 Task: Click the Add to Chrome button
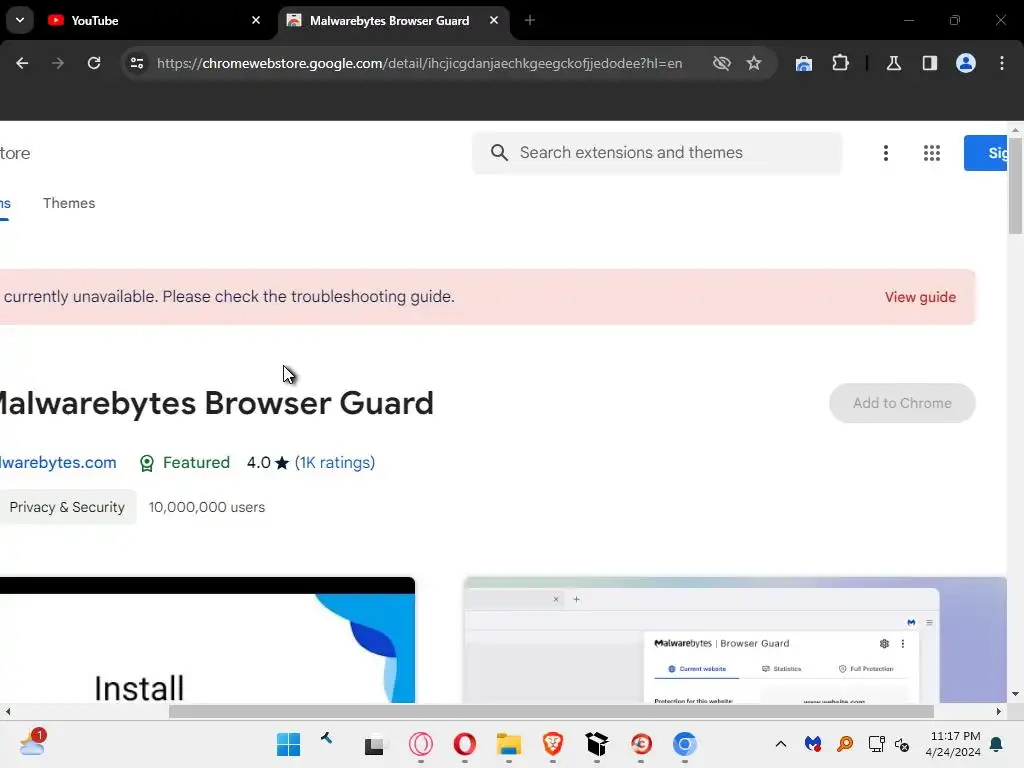point(902,403)
